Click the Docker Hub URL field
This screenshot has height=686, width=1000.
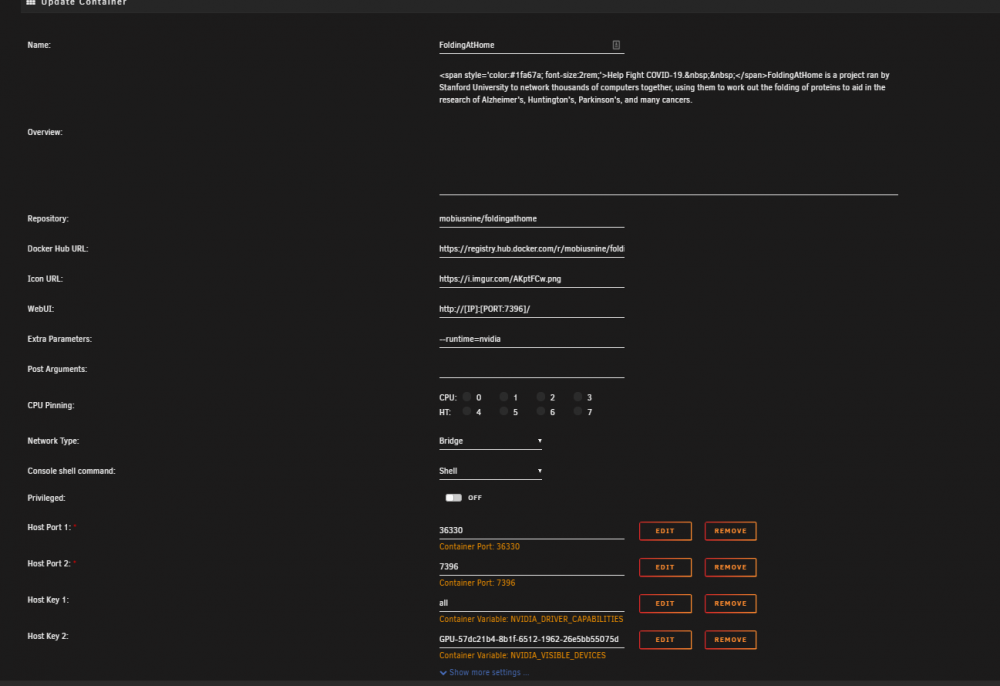[x=531, y=249]
